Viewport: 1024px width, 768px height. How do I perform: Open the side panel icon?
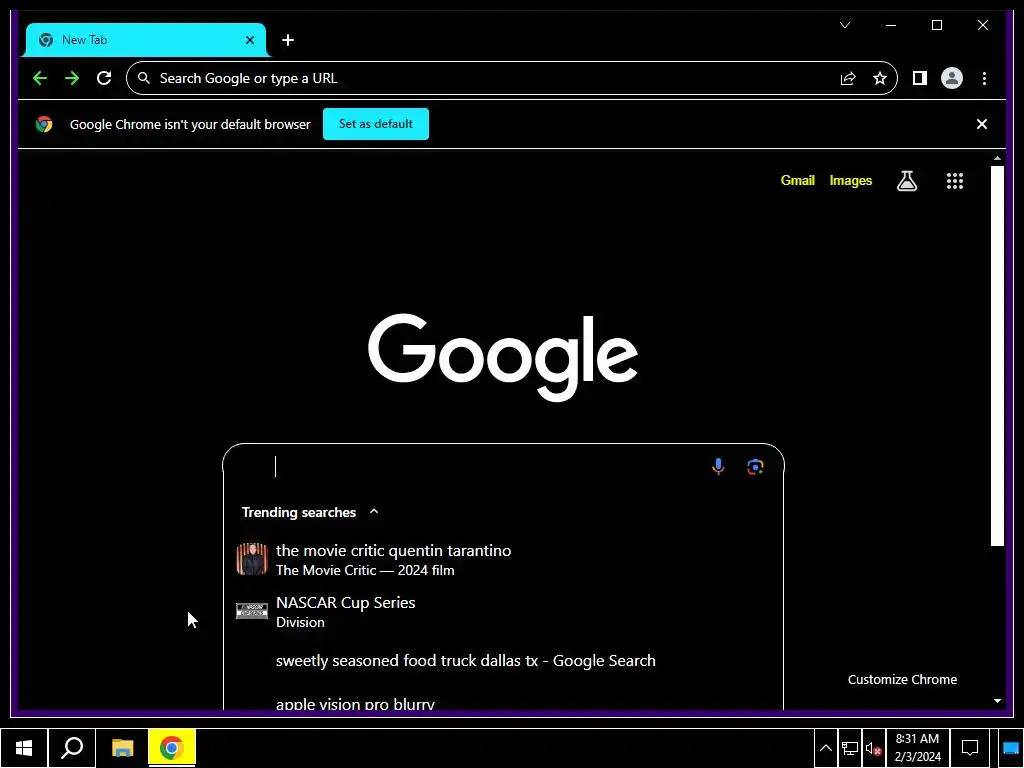920,78
